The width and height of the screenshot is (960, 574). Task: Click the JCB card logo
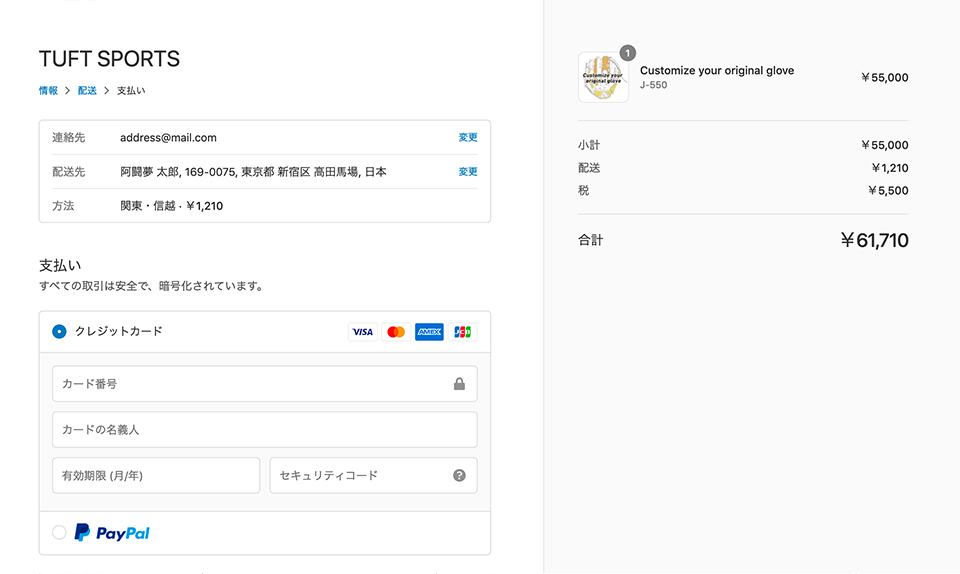[462, 332]
